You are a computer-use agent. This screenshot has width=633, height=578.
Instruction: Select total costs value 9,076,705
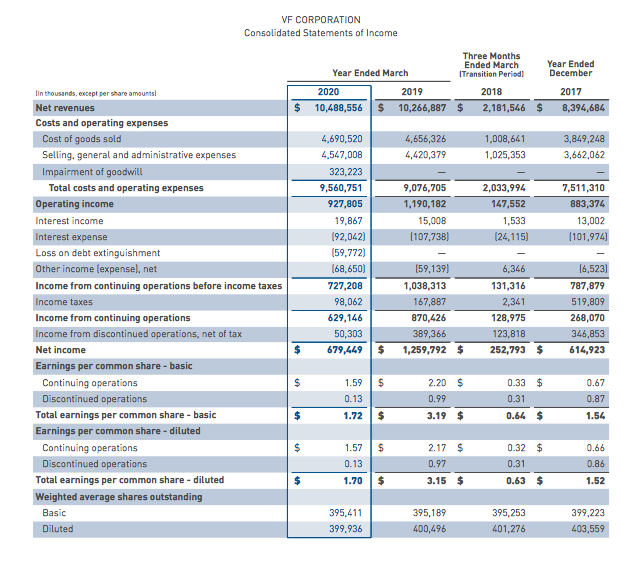(x=424, y=188)
